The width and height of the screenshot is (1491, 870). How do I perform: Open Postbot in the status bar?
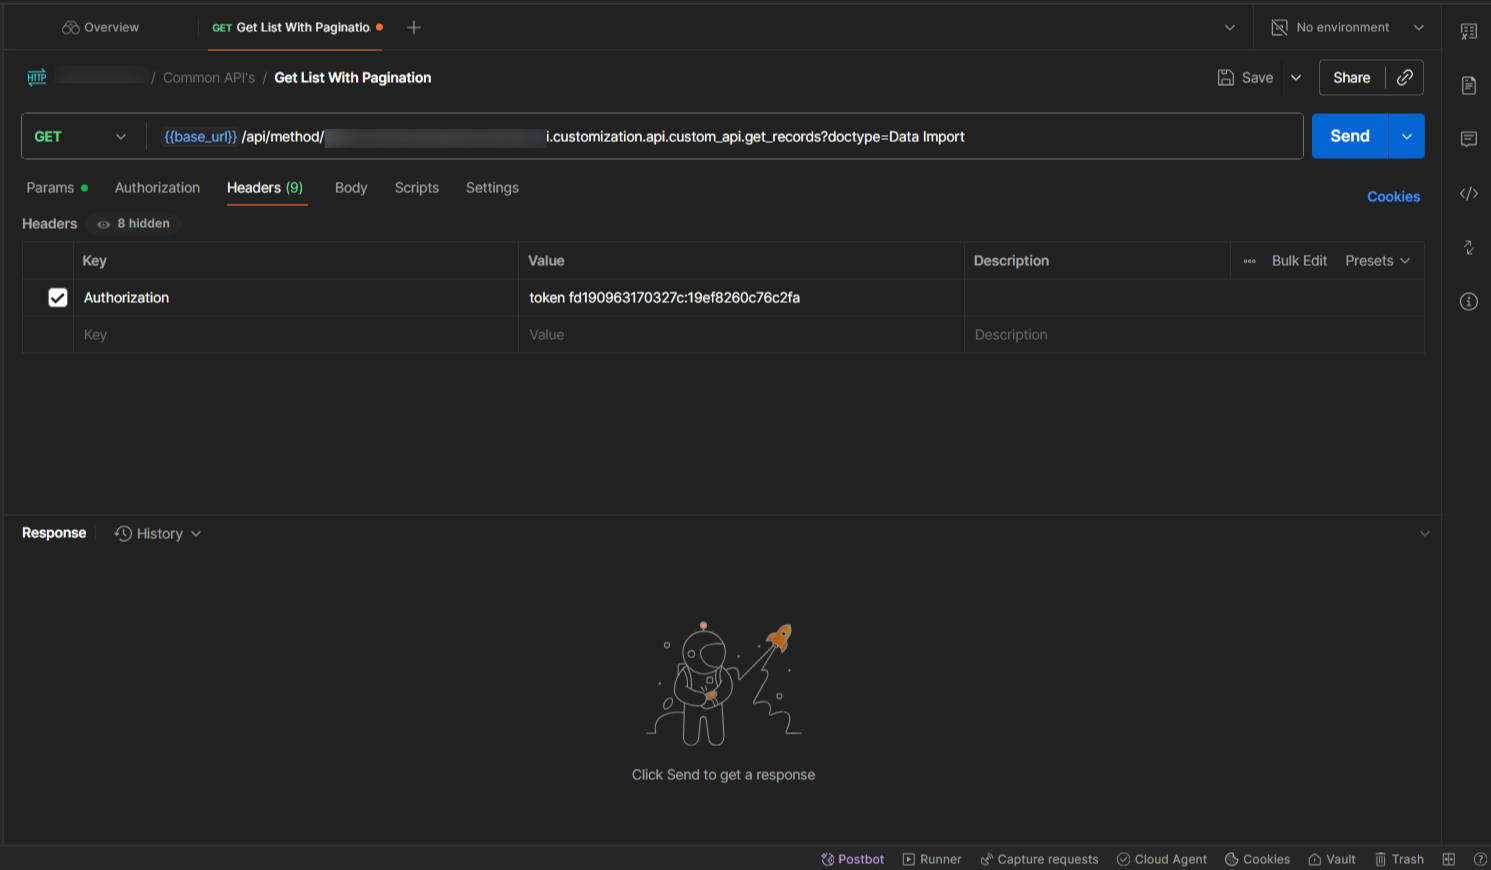pos(853,859)
